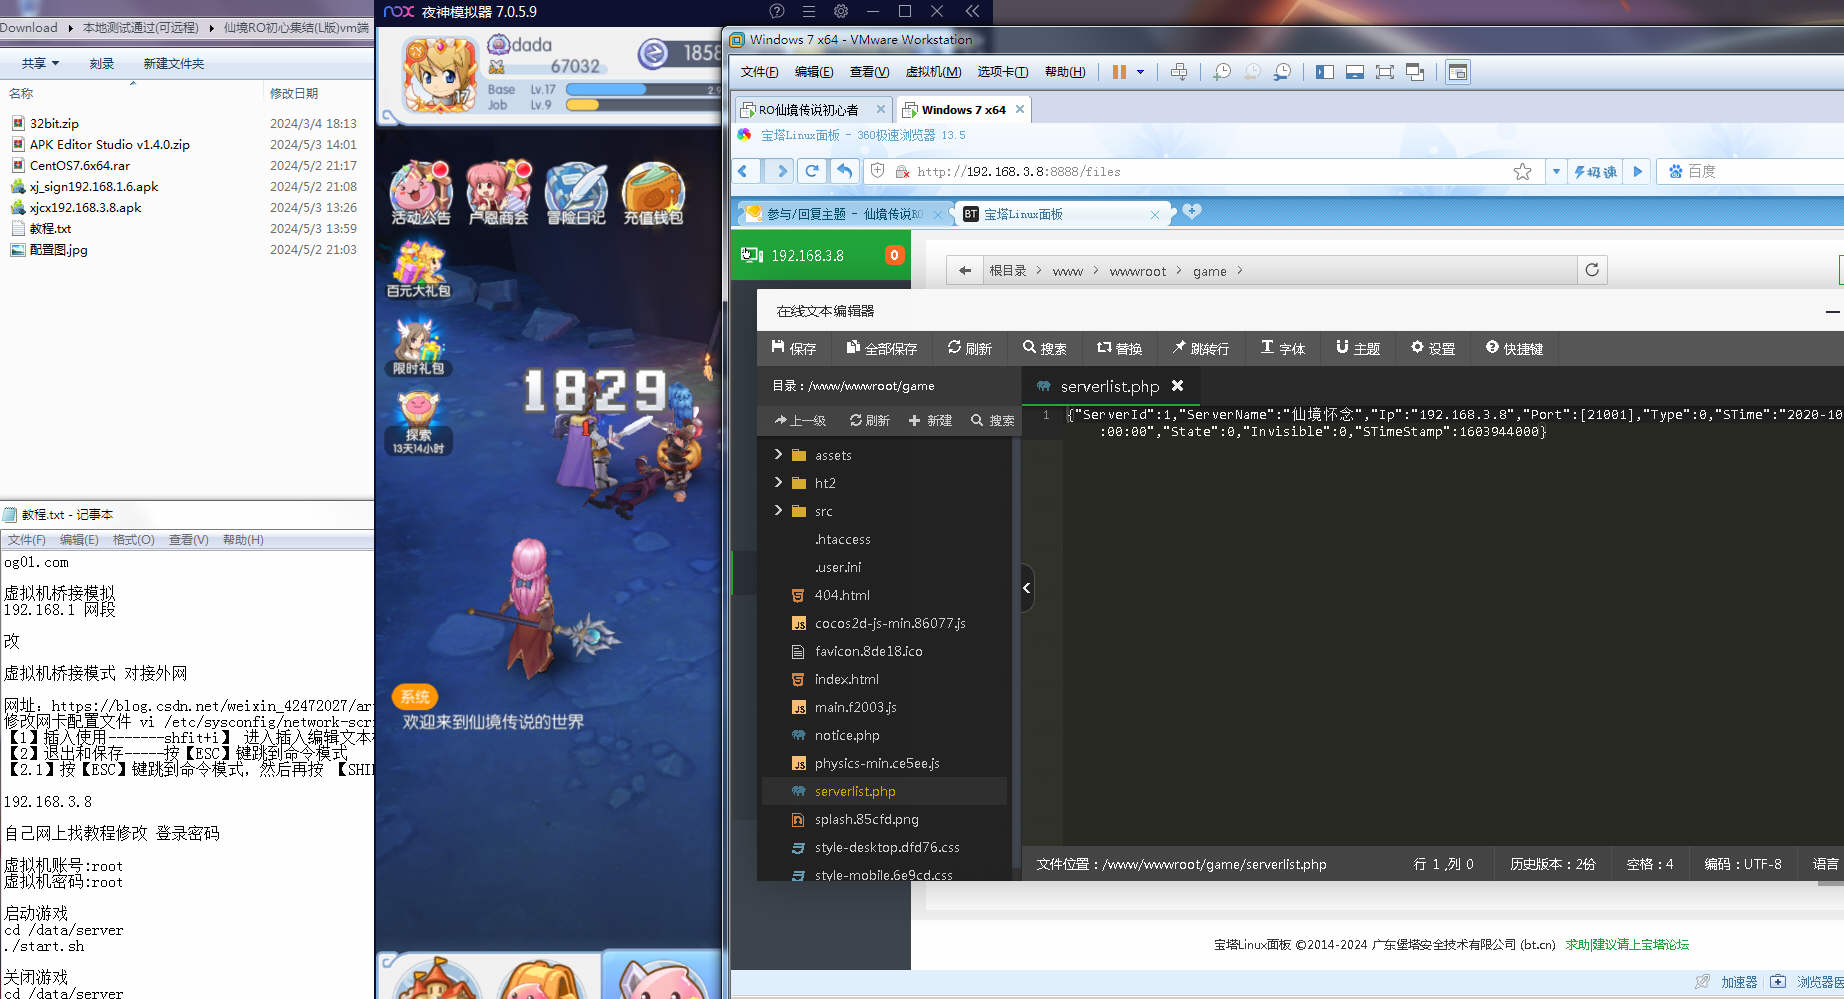
Task: Open a new browser tab via heart-plus icon
Action: [1191, 212]
